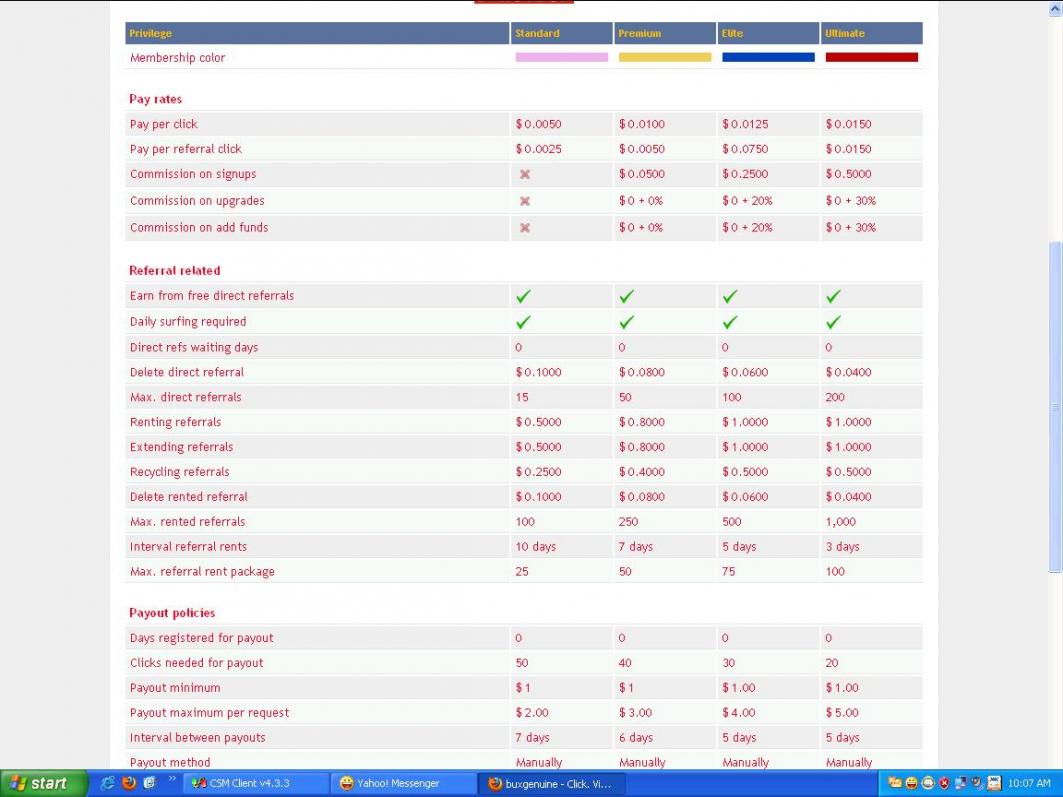The height and width of the screenshot is (797, 1063).
Task: Click the round clock-like tray icon
Action: pyautogui.click(x=928, y=783)
